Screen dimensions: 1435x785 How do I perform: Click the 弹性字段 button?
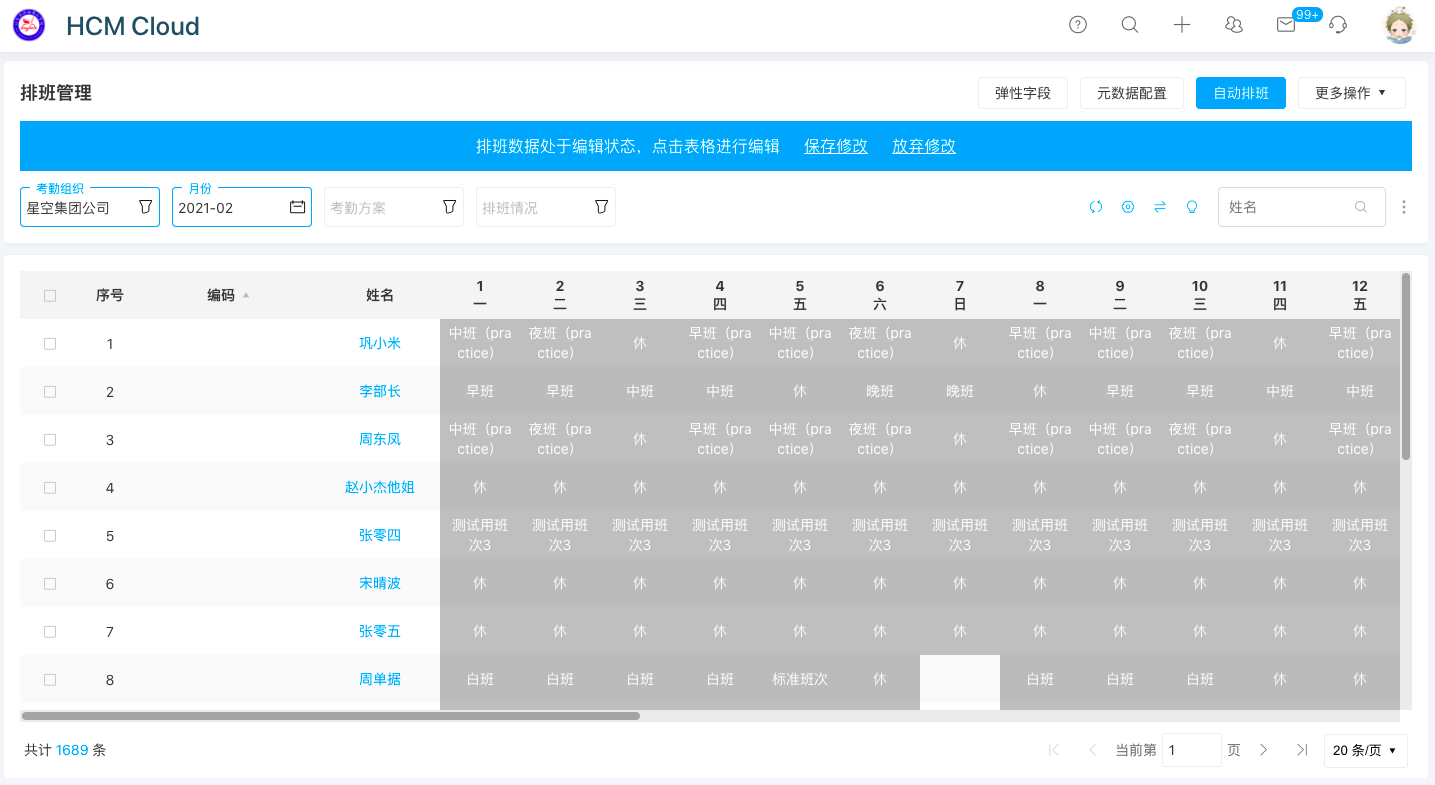coord(1023,93)
